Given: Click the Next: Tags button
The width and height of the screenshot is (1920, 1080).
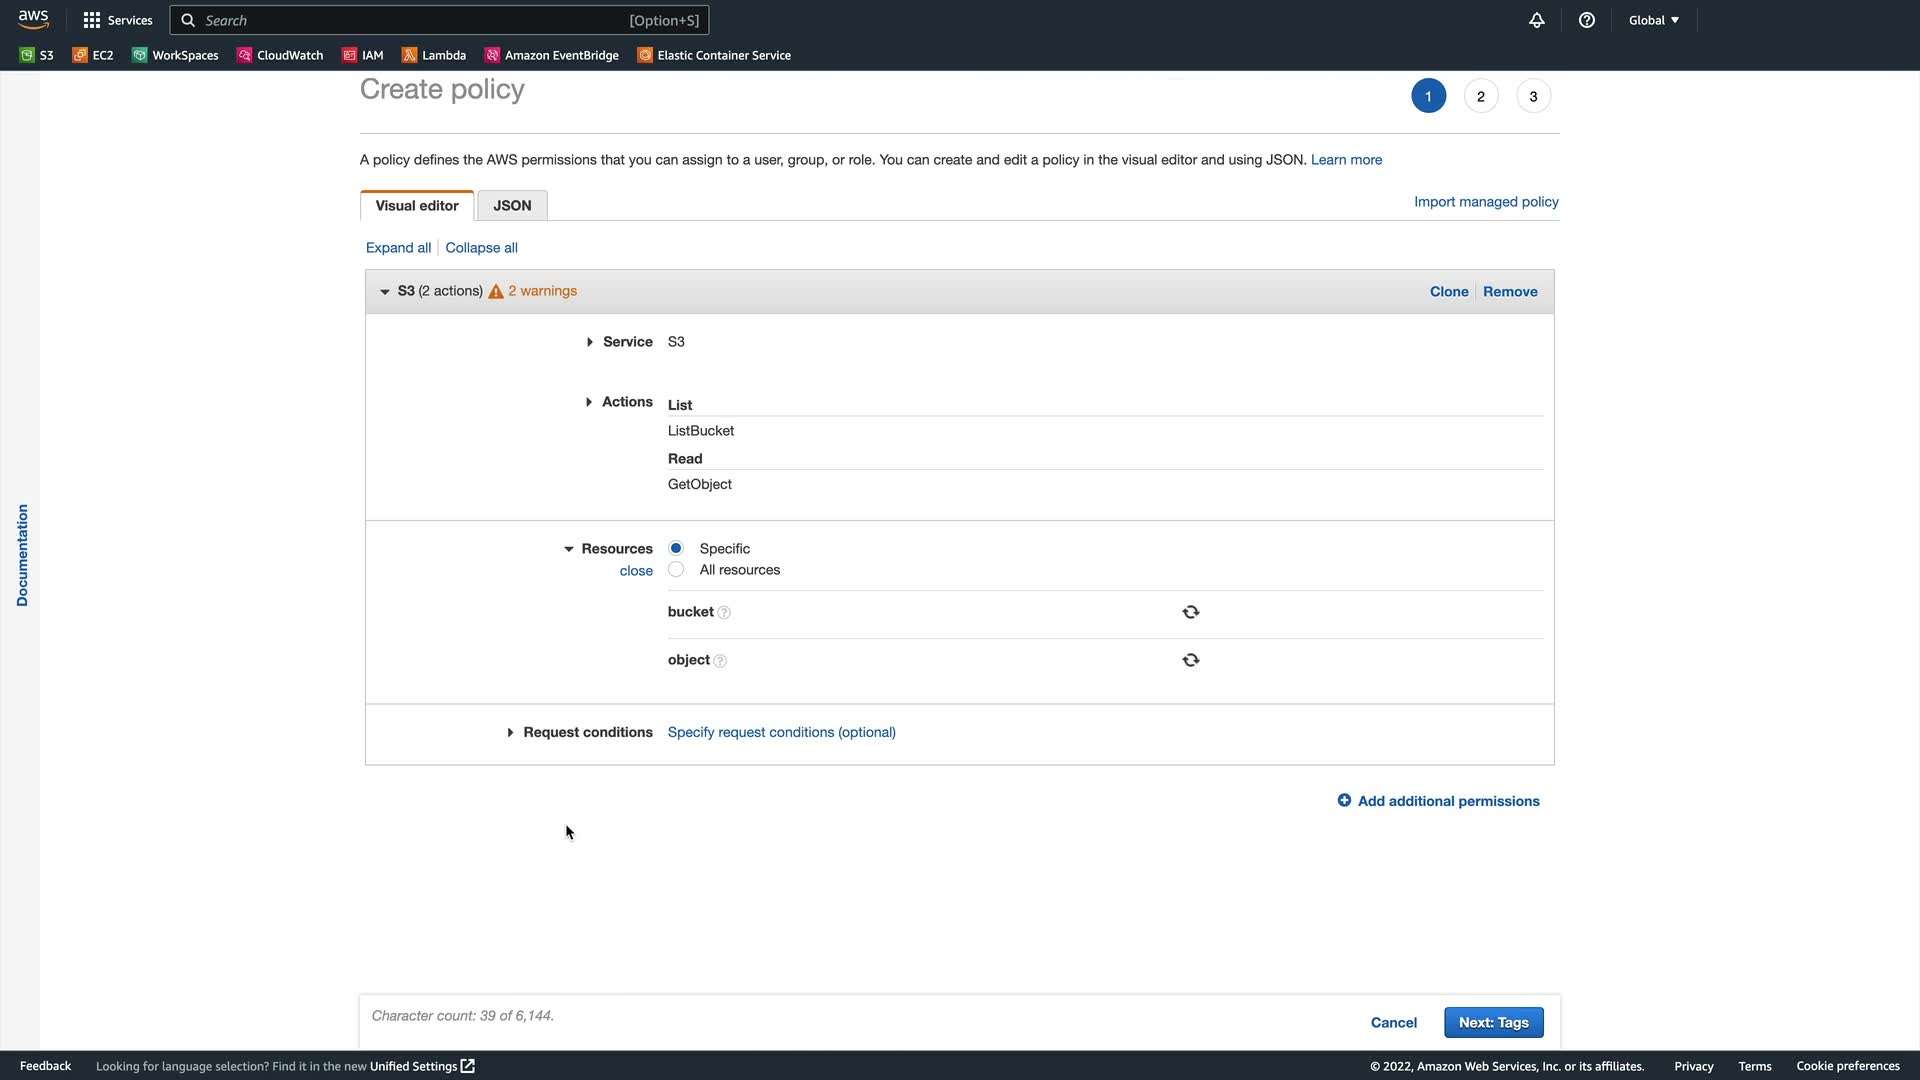Looking at the screenshot, I should pos(1493,1022).
